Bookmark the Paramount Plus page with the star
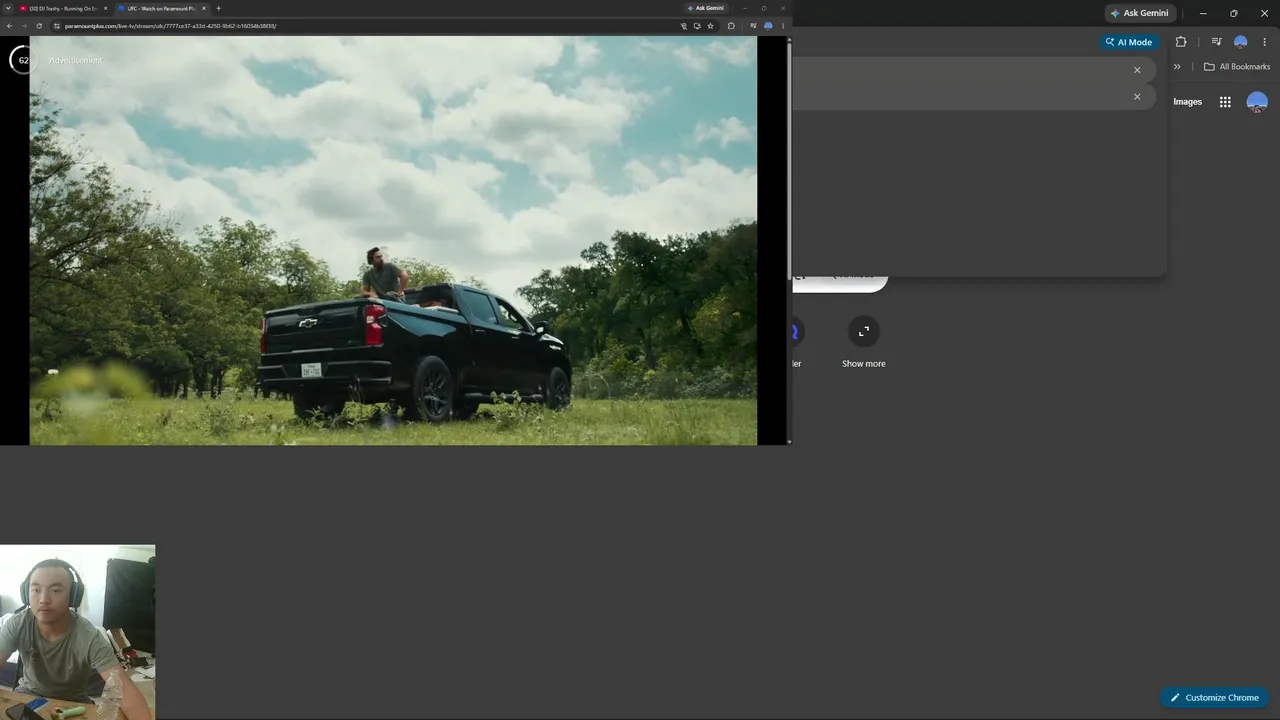The image size is (1280, 720). (x=710, y=26)
